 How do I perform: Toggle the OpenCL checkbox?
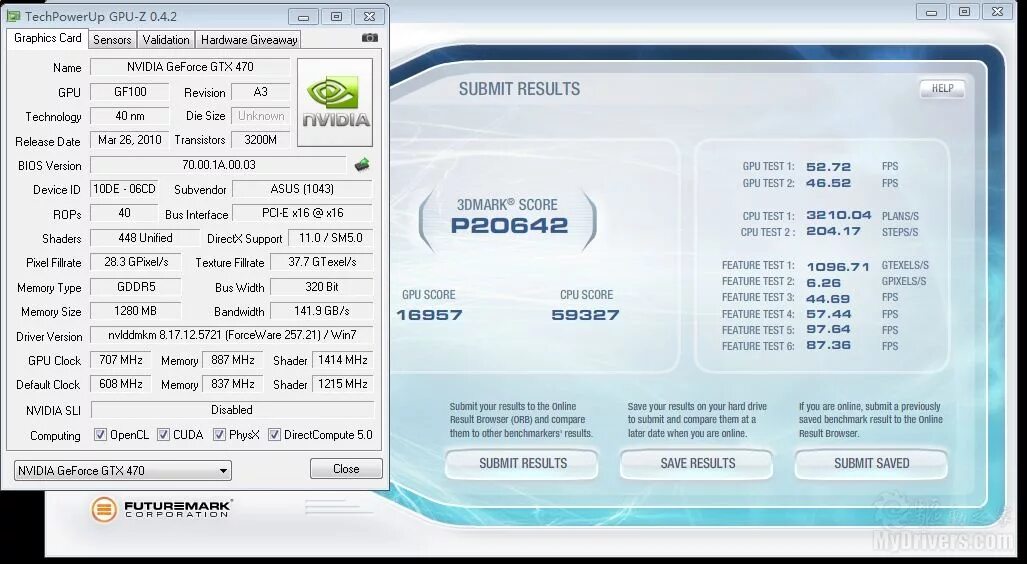pos(100,434)
